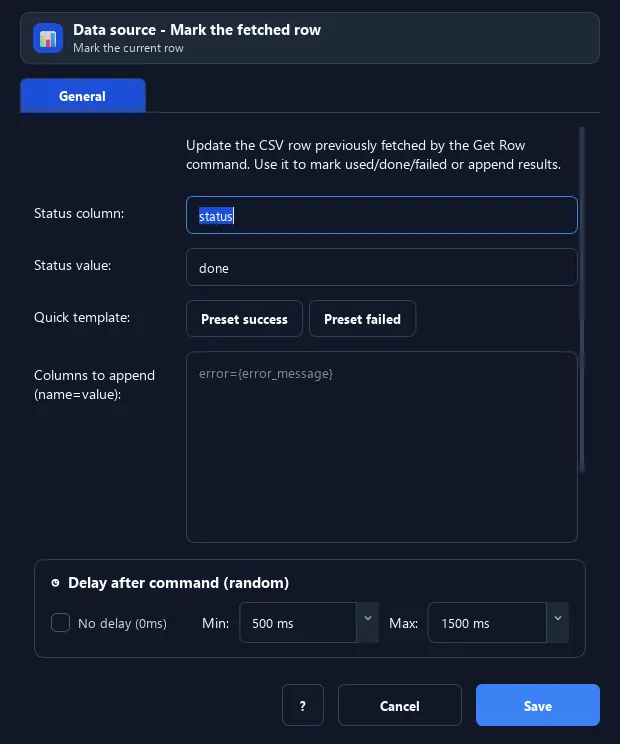This screenshot has width=620, height=744.
Task: Save the command settings
Action: coord(537,705)
